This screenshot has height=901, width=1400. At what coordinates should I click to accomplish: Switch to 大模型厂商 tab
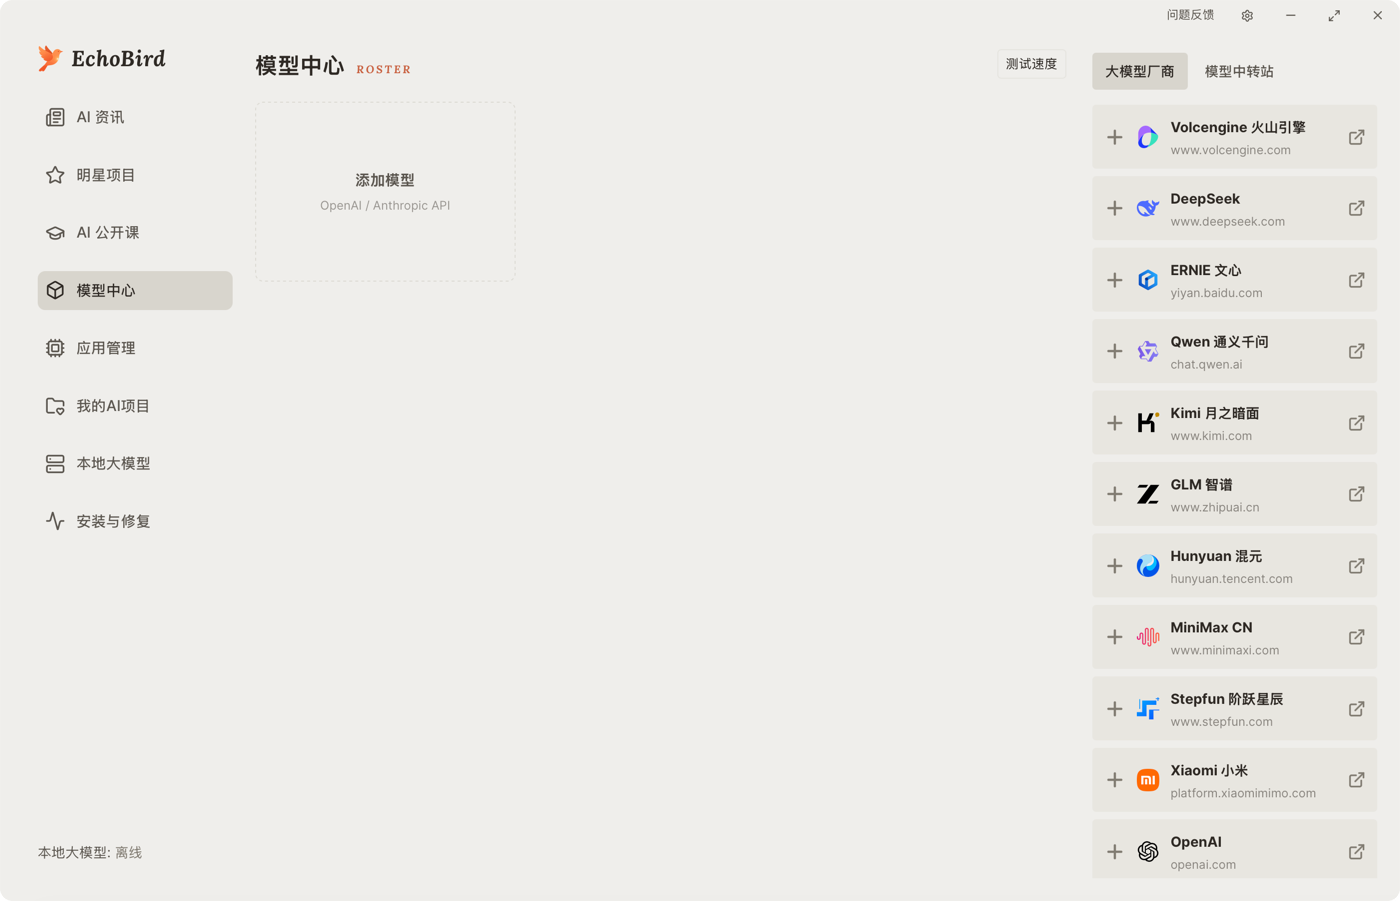[x=1140, y=71]
